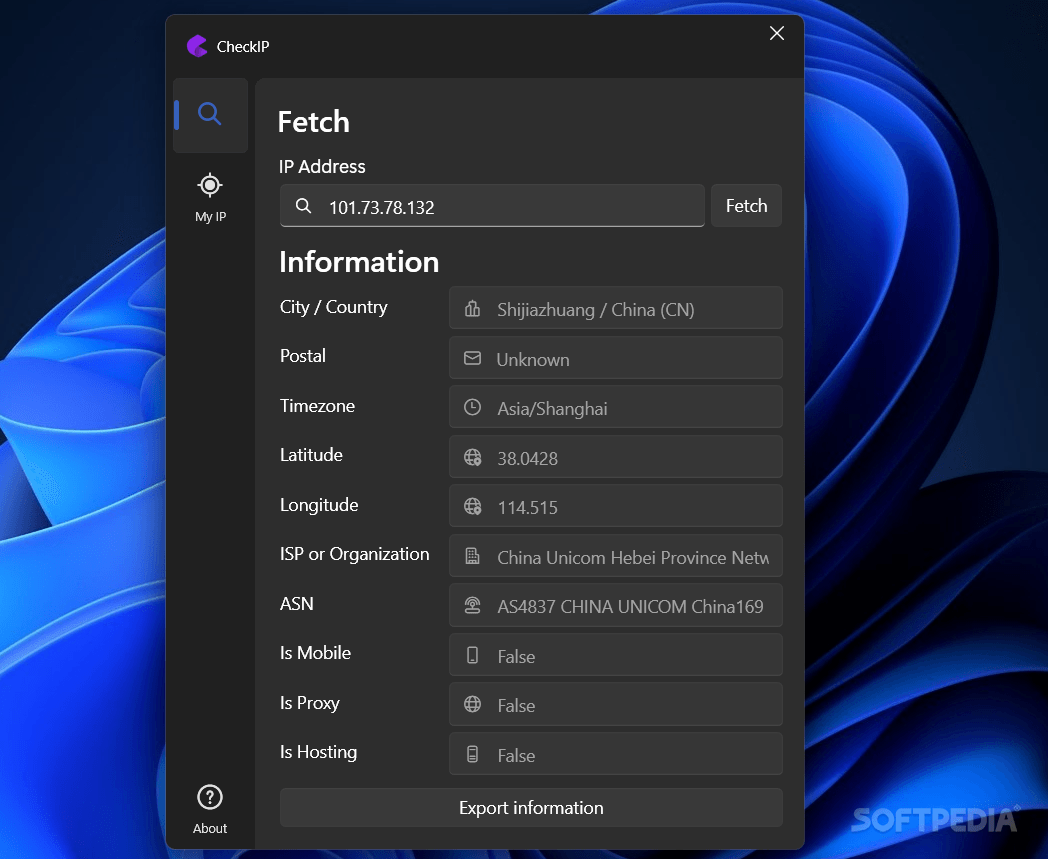Screen dimensions: 1048x859
Task: Click the Is Hosting False value
Action: point(516,755)
